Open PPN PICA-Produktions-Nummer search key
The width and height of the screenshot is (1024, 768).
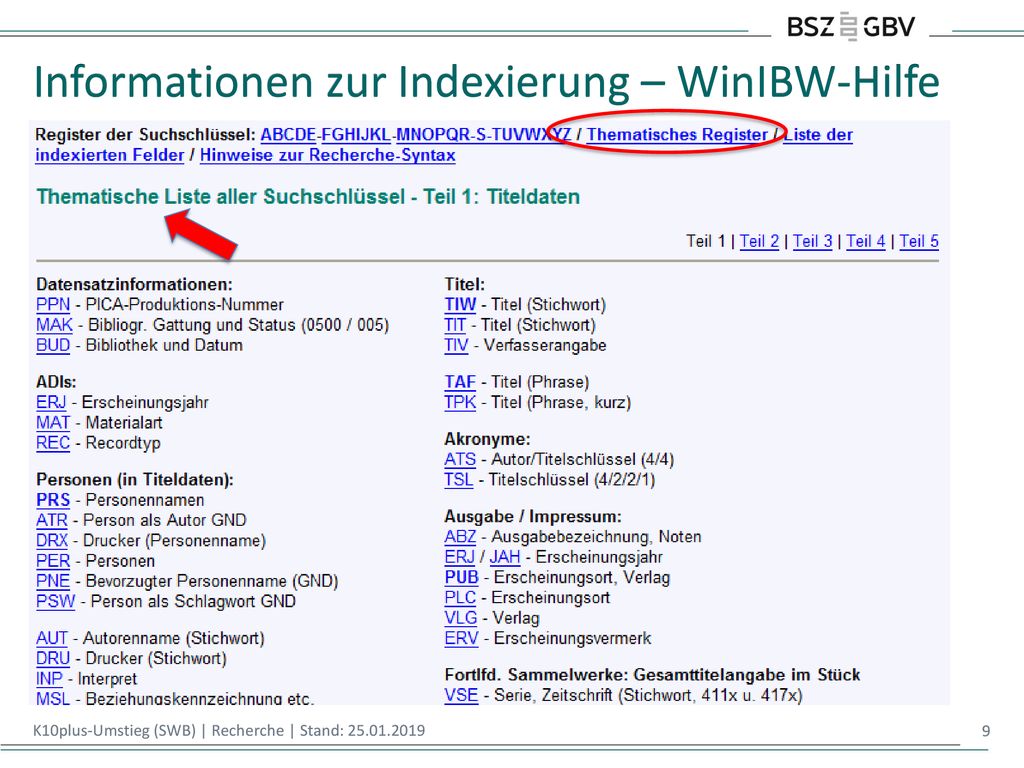click(53, 304)
